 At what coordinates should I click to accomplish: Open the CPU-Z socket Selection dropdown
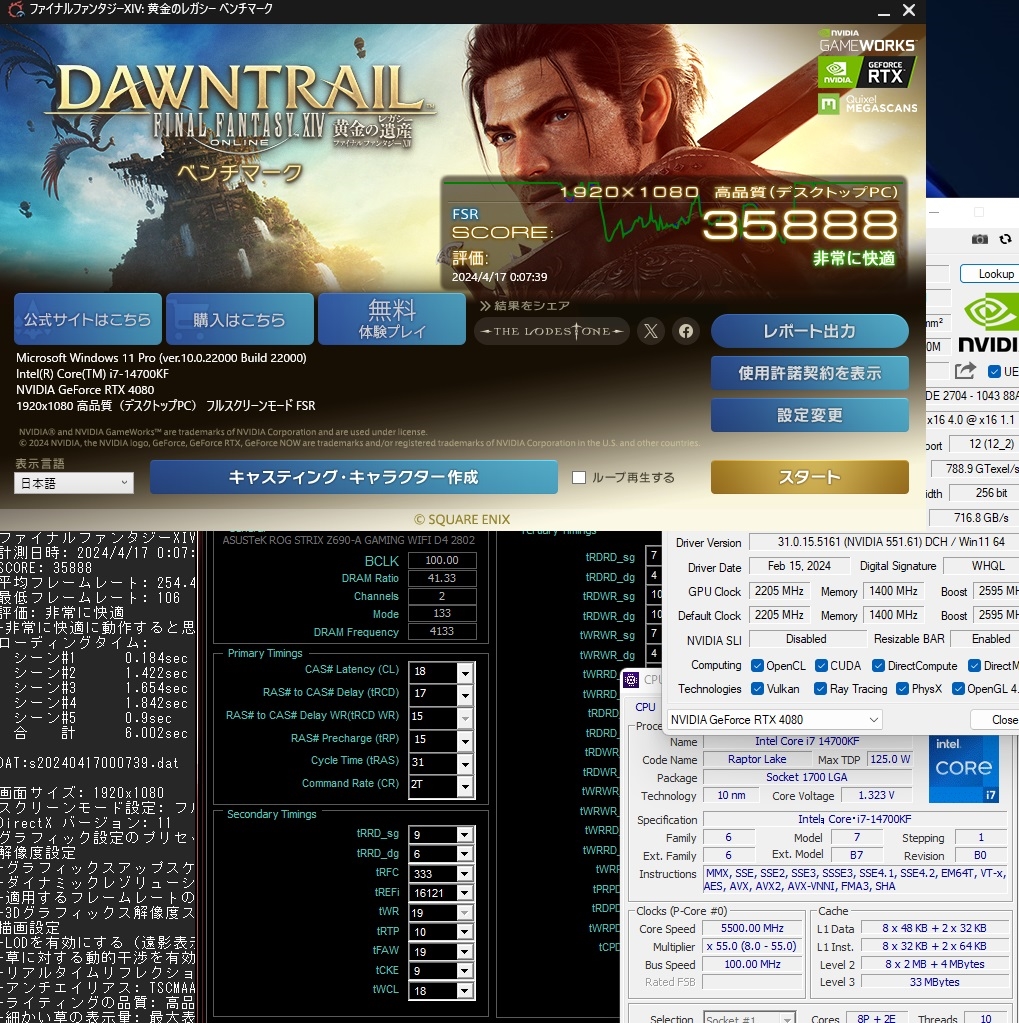(x=750, y=1018)
